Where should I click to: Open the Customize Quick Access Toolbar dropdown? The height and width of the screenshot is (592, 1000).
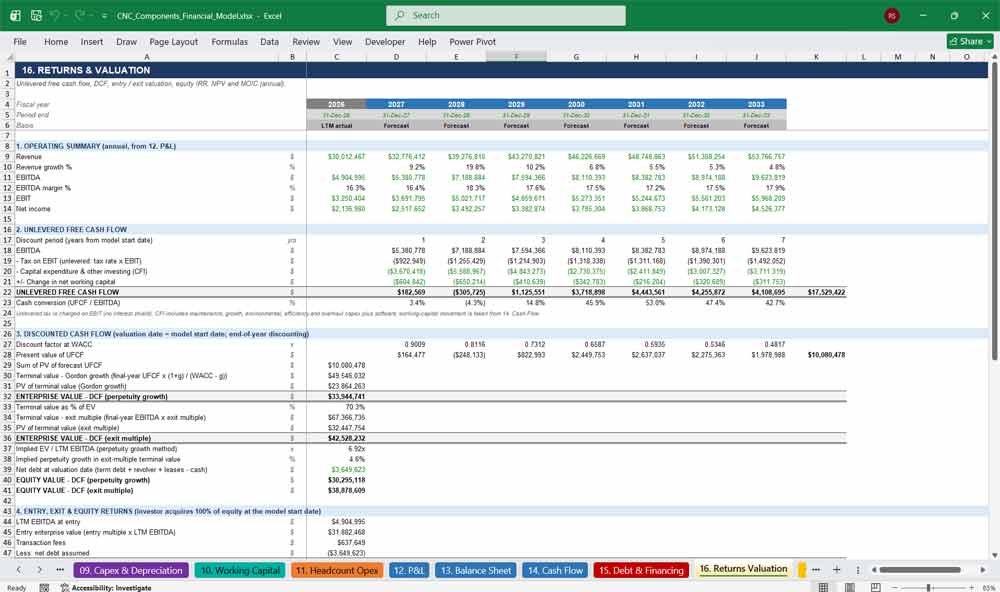[x=104, y=16]
